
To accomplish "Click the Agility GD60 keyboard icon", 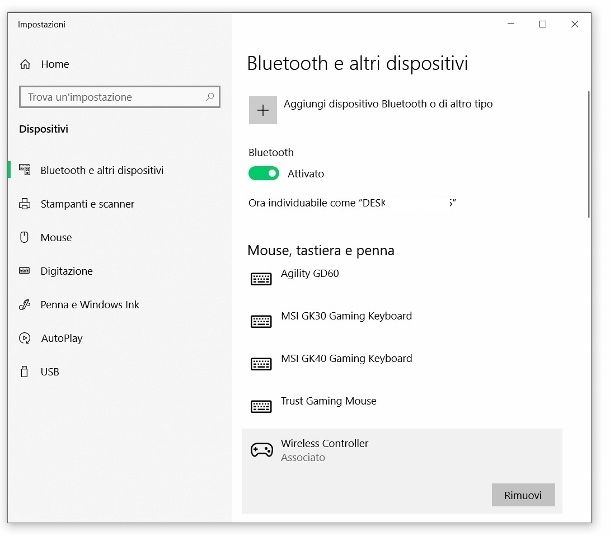I will click(261, 279).
